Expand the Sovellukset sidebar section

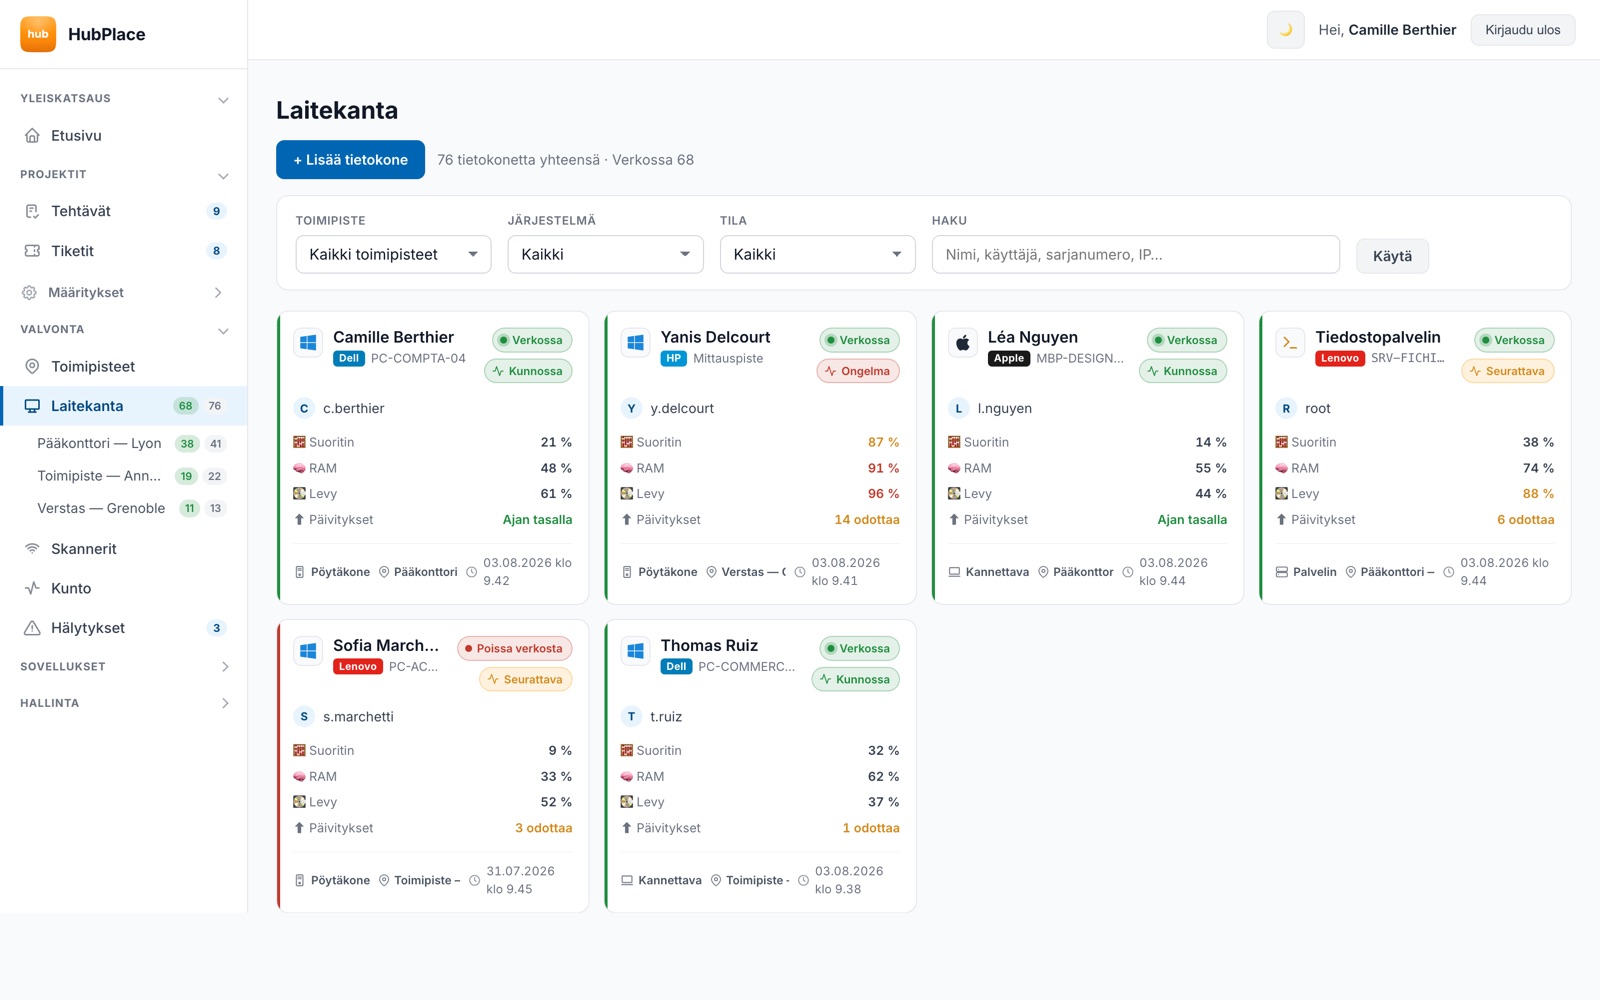click(224, 667)
